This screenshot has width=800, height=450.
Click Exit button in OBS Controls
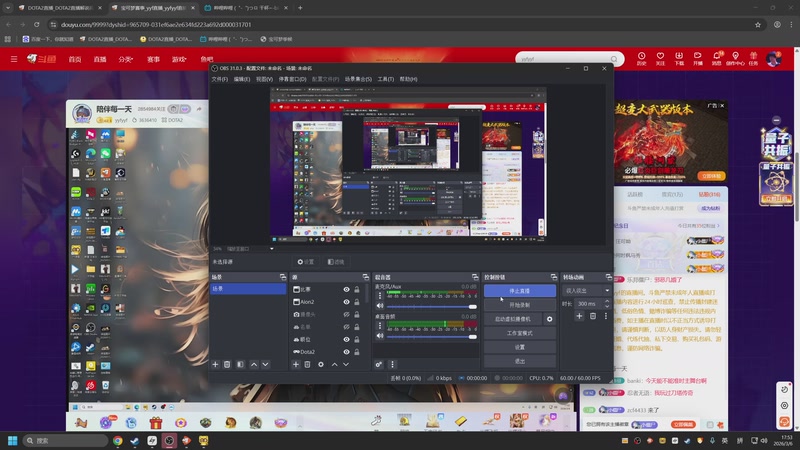[x=520, y=361]
